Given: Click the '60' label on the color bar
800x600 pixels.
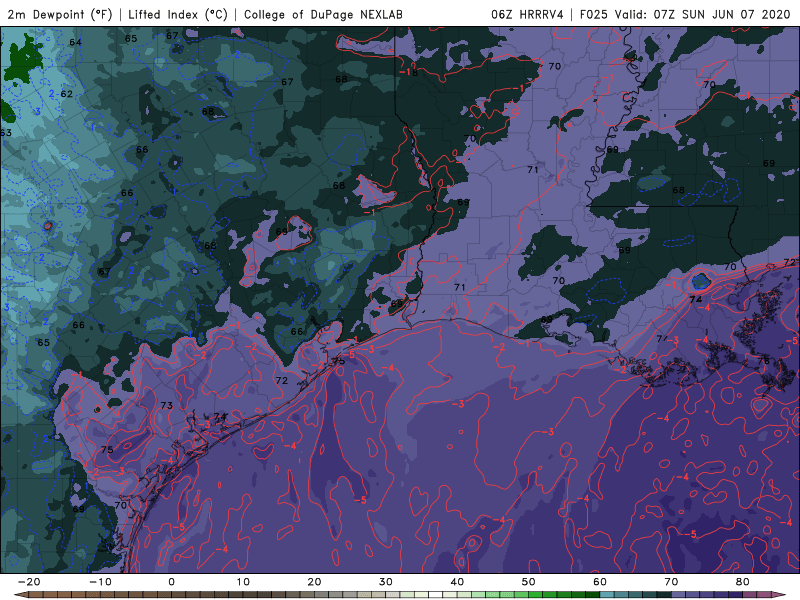Looking at the screenshot, I should tap(600, 582).
